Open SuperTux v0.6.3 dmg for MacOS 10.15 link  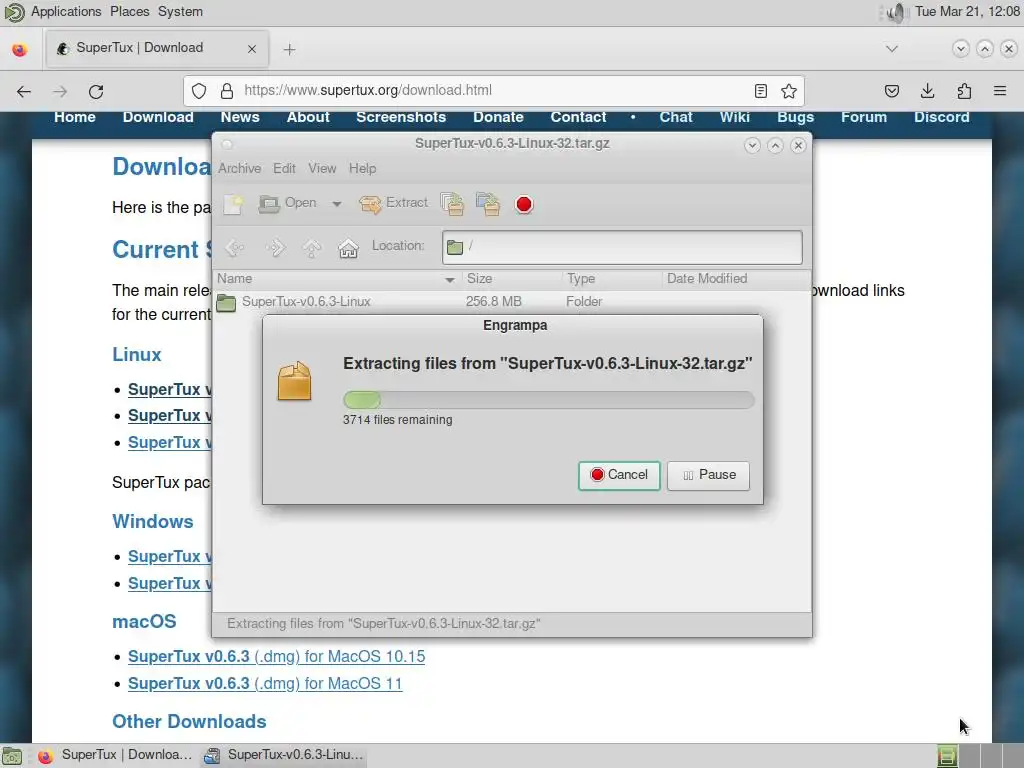point(276,656)
